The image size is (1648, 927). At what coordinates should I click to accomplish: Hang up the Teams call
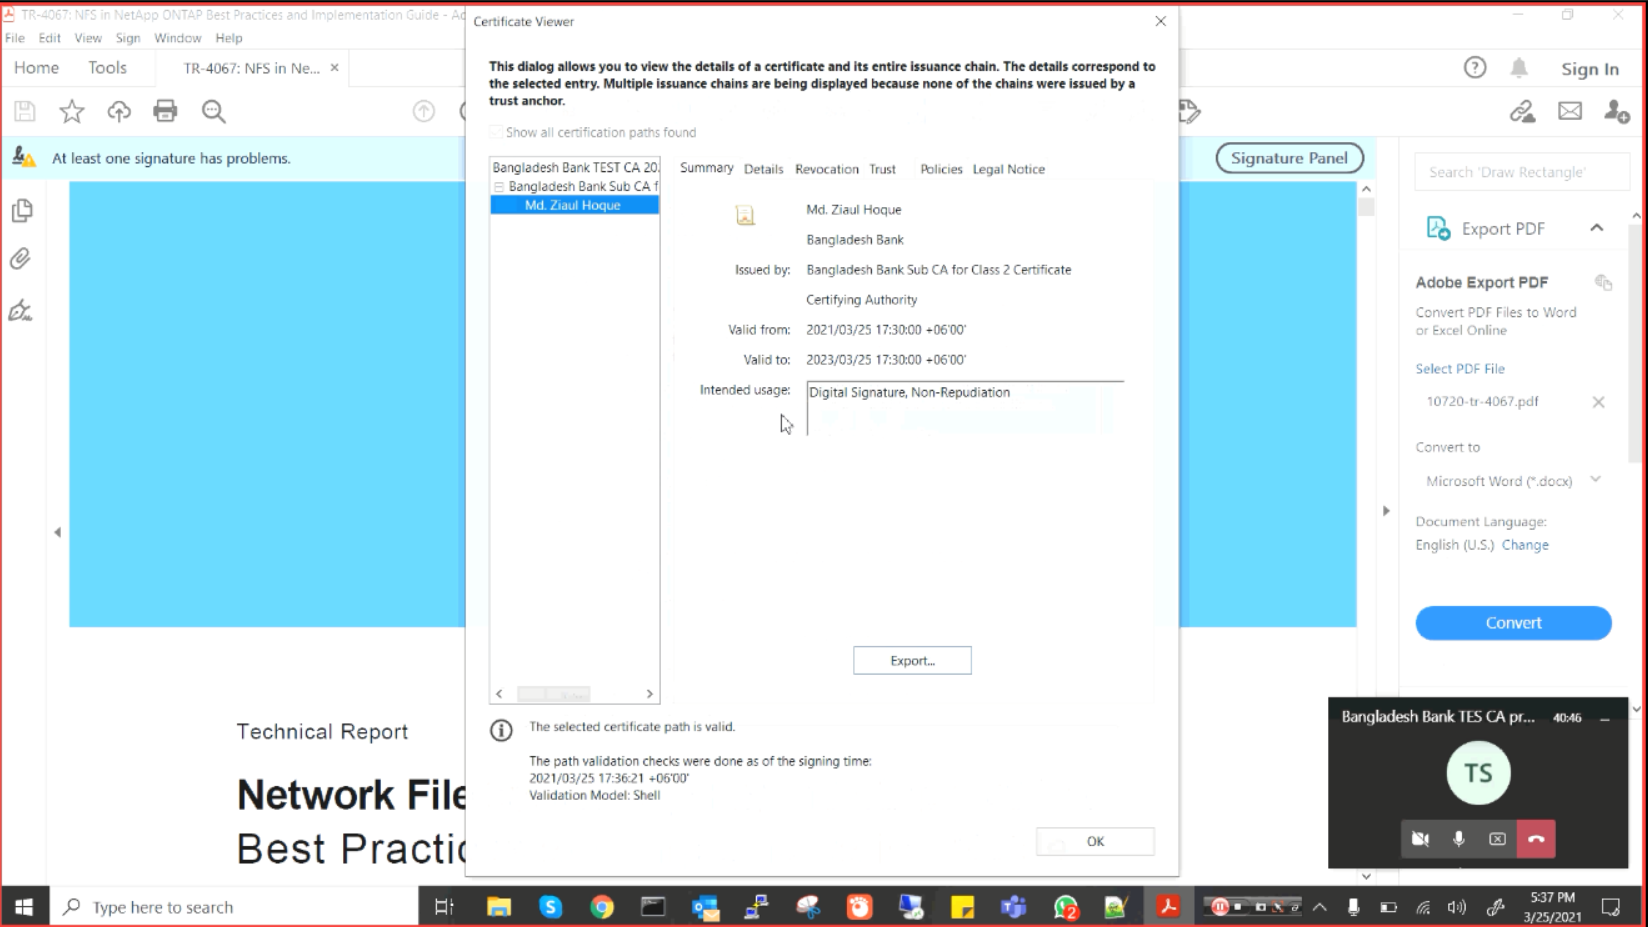tap(1536, 839)
